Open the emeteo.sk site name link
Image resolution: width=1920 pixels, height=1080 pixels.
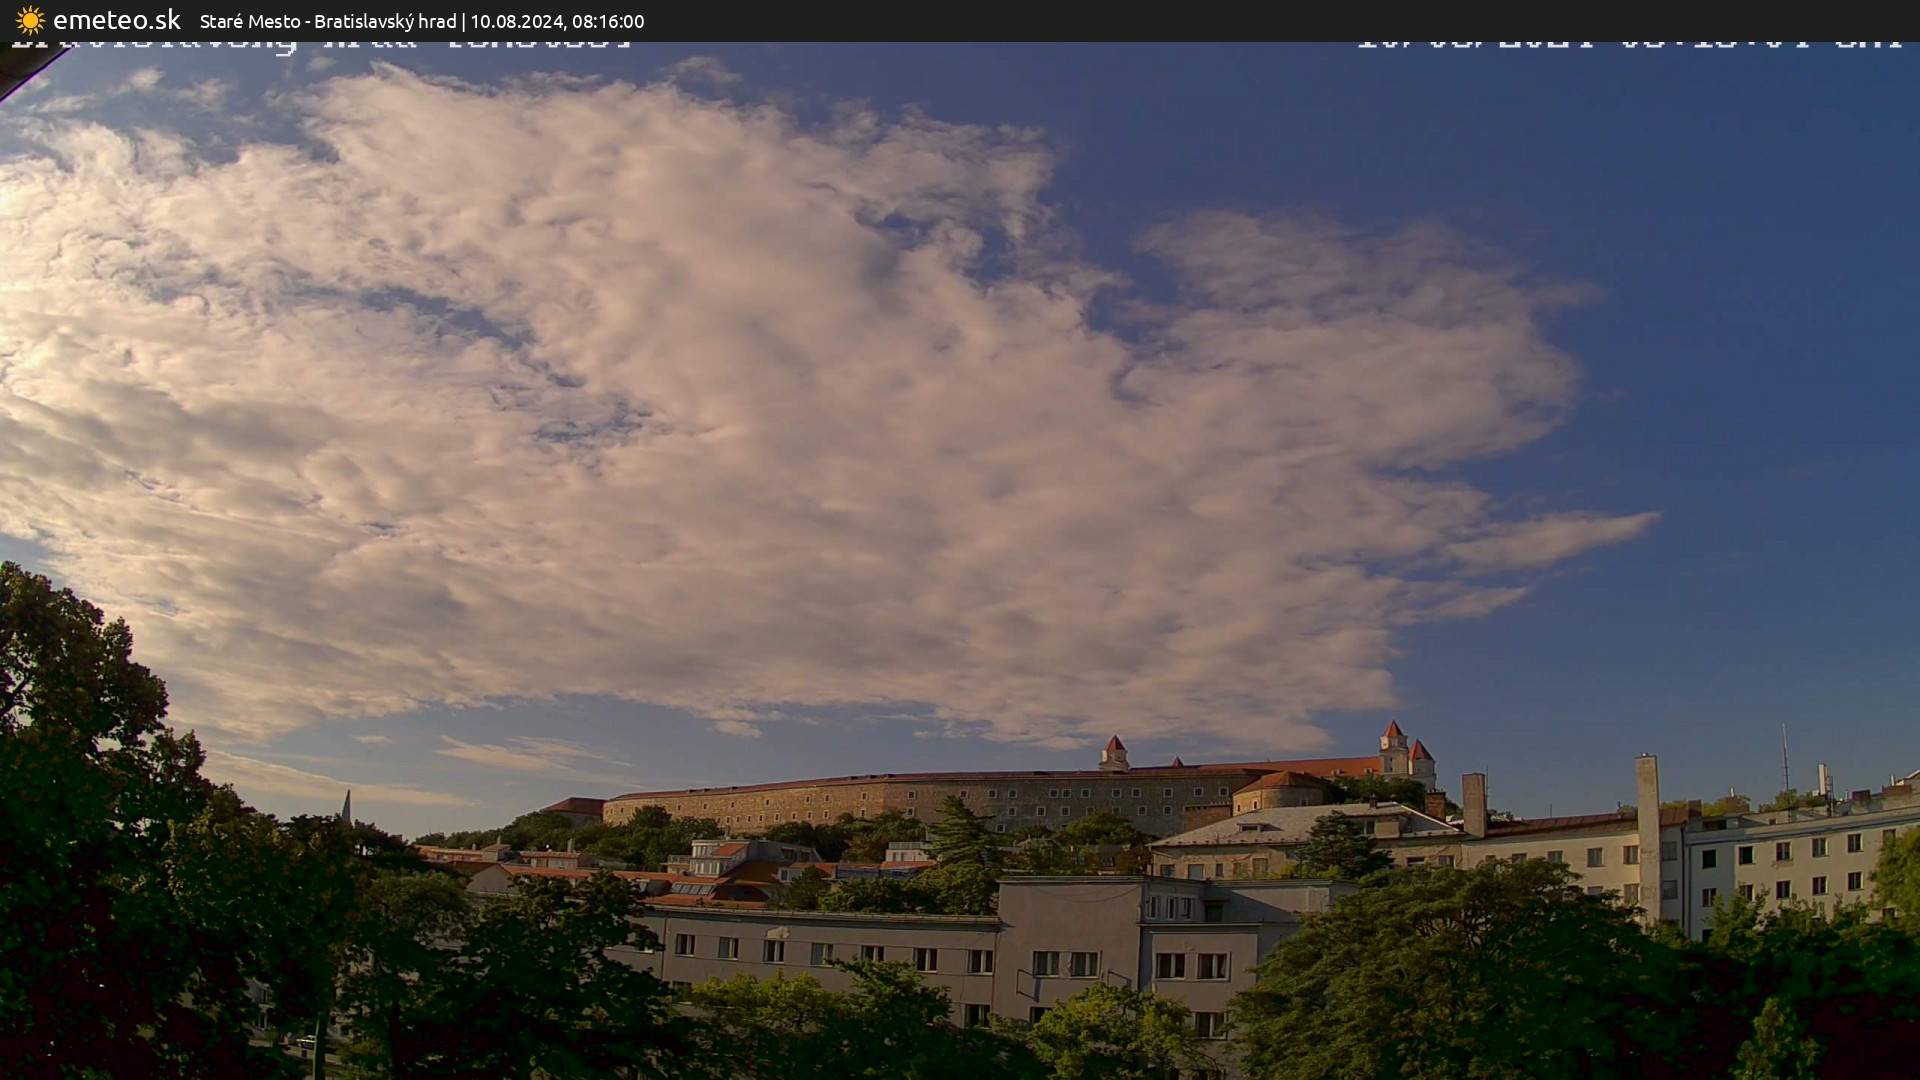pyautogui.click(x=116, y=20)
